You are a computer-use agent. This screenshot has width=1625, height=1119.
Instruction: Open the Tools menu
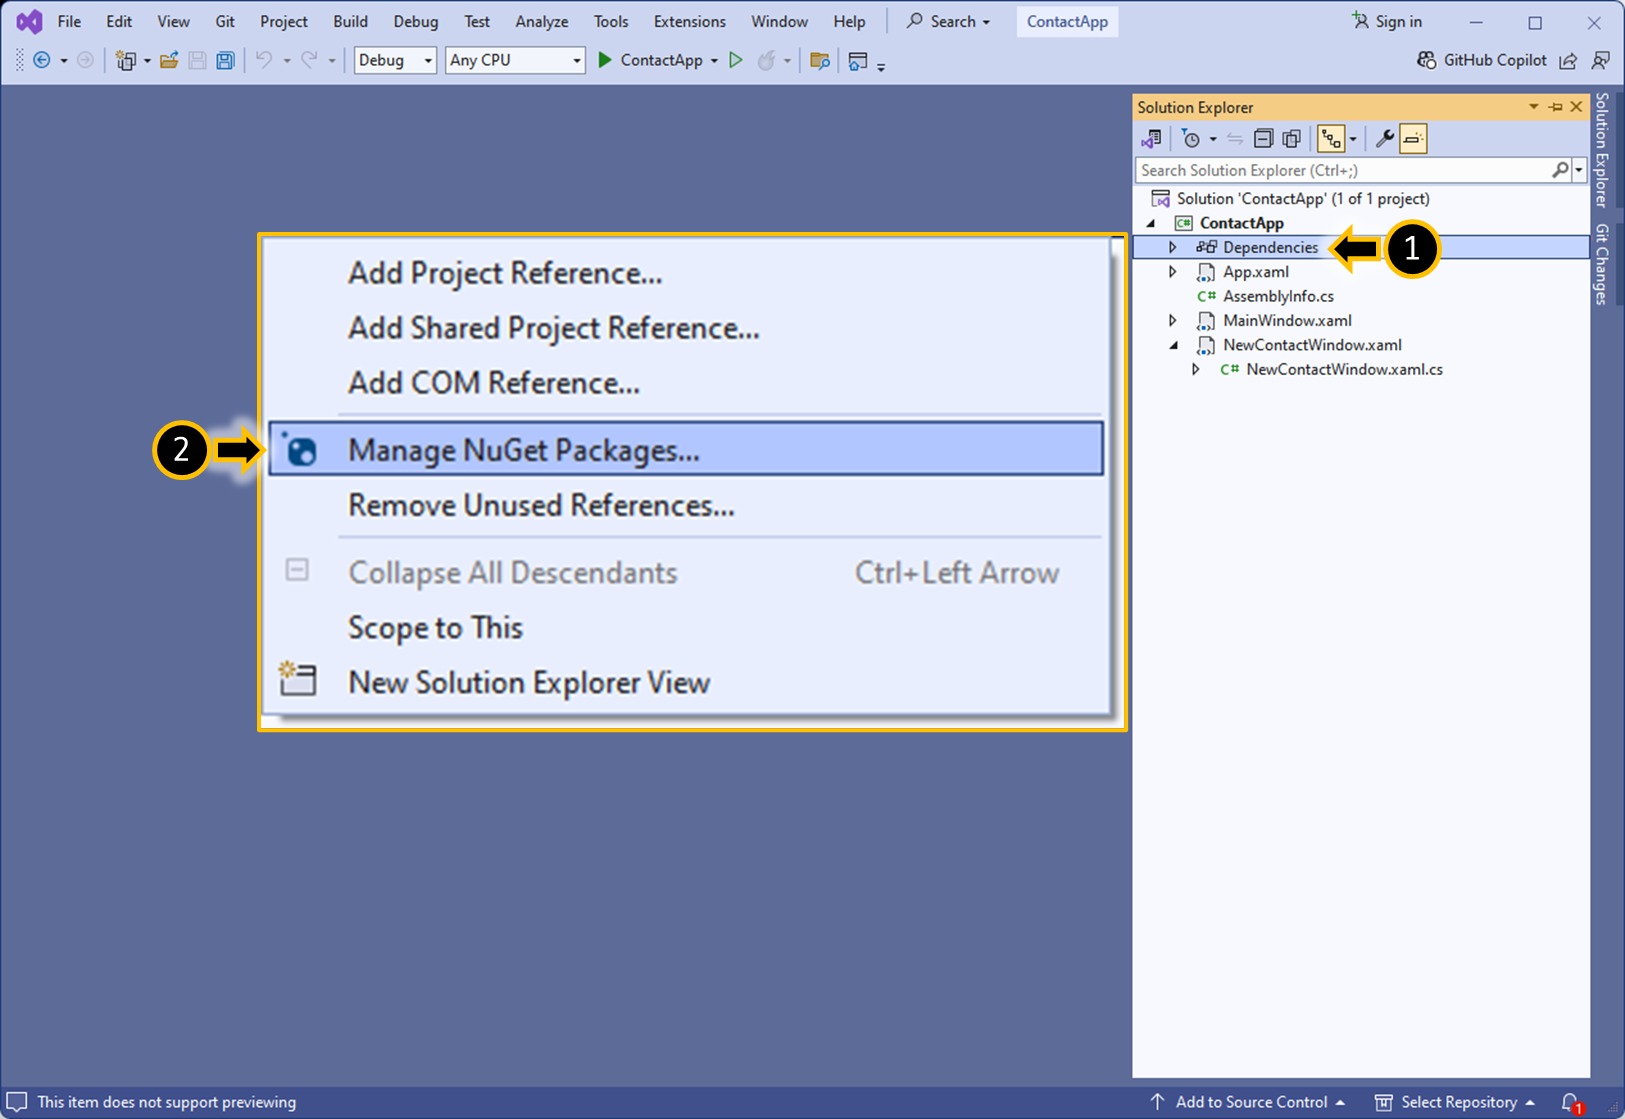click(x=611, y=21)
